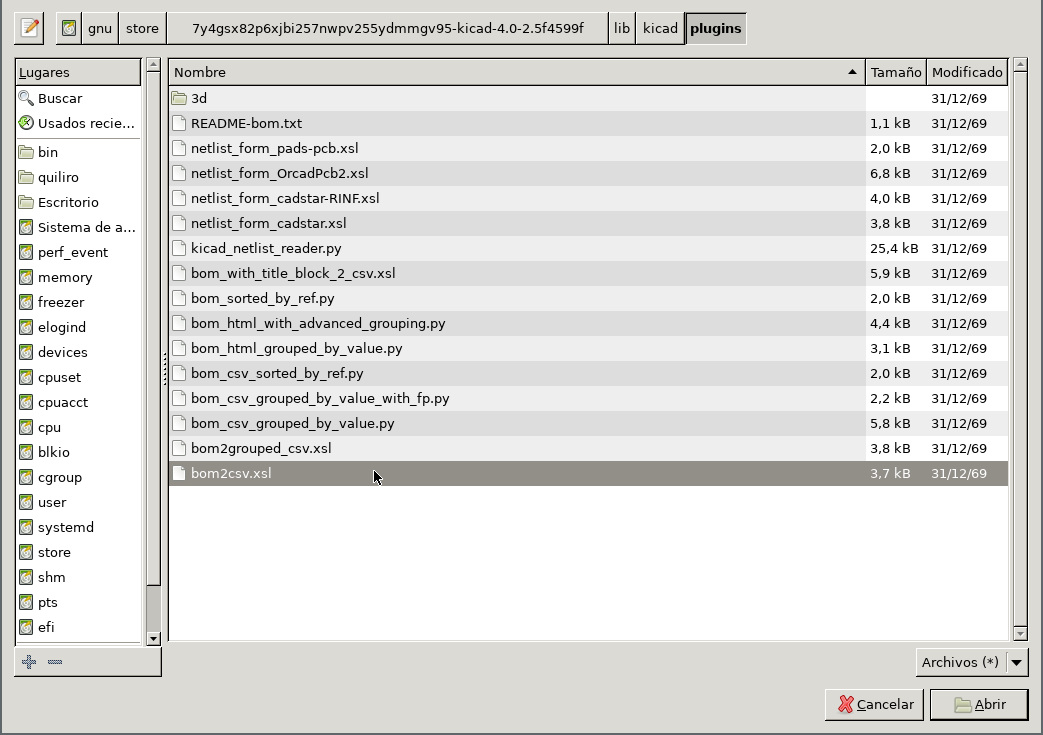
Task: Select bom_html_grouped_by_value.py file
Action: (x=589, y=349)
